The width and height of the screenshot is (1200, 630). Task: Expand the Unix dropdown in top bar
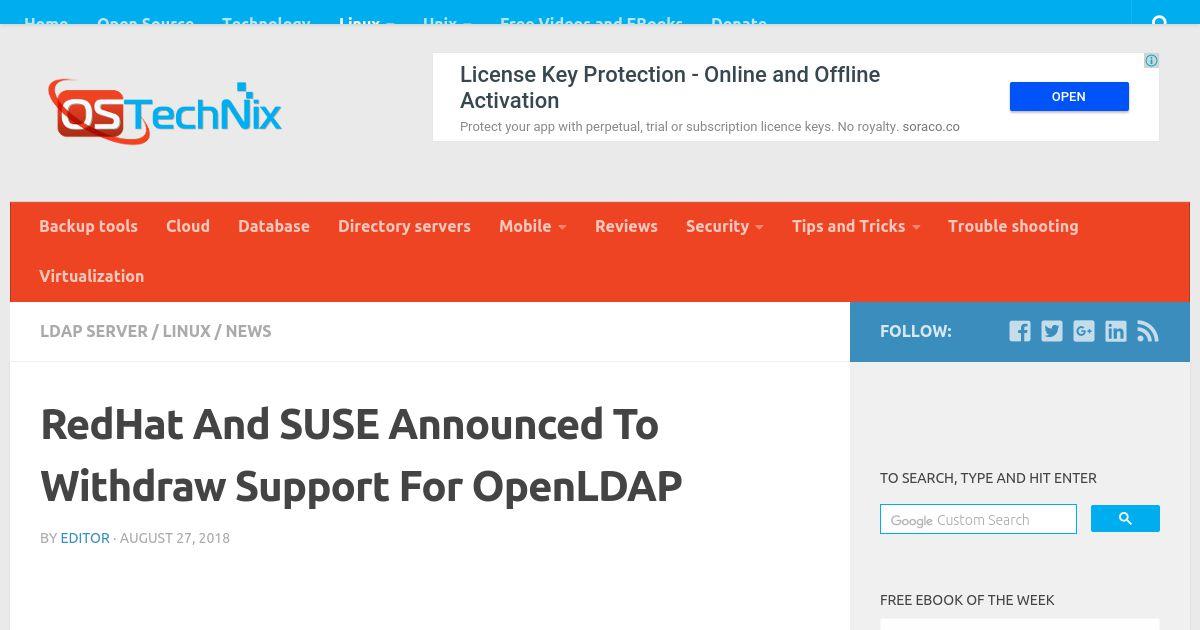[x=447, y=22]
